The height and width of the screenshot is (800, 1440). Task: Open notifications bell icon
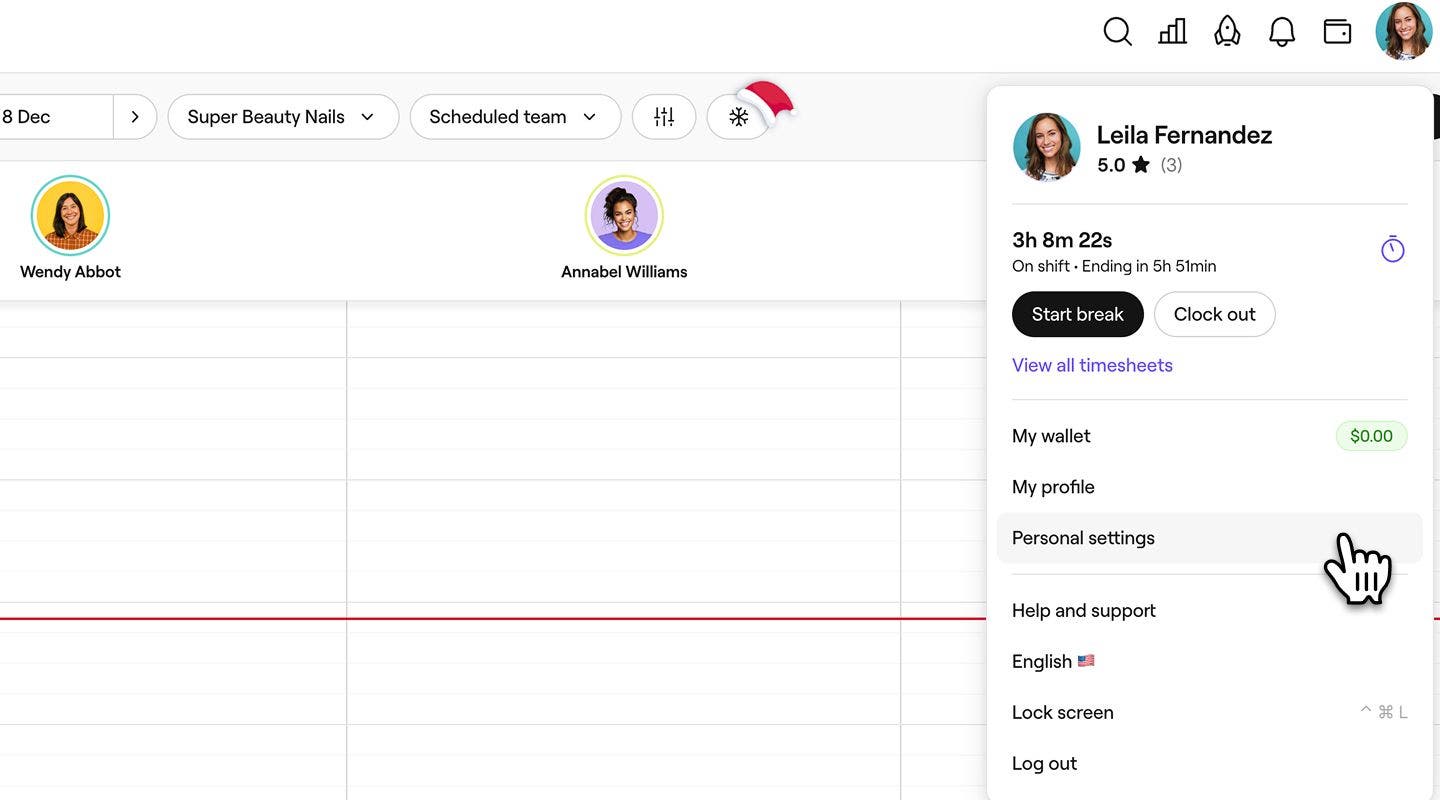[1282, 32]
